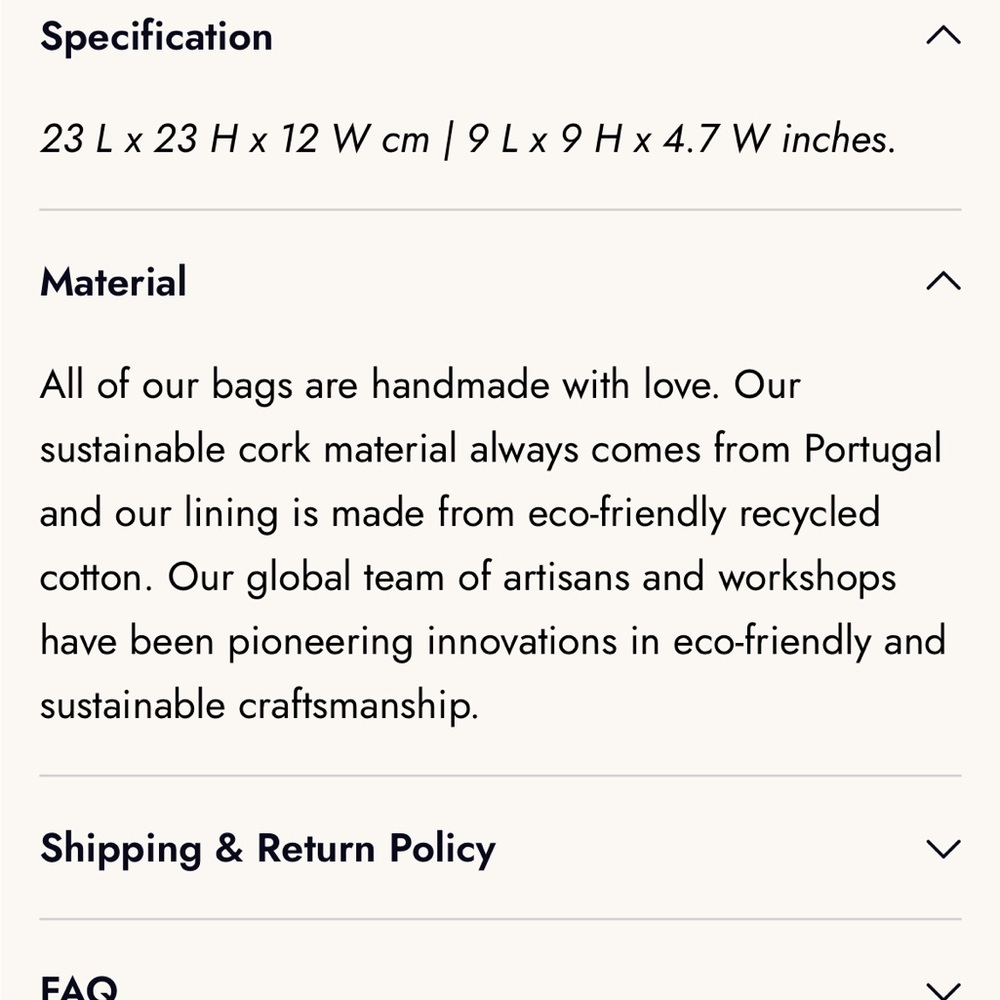
Task: Click the phrase eco-friendly recycled
Action: (704, 513)
